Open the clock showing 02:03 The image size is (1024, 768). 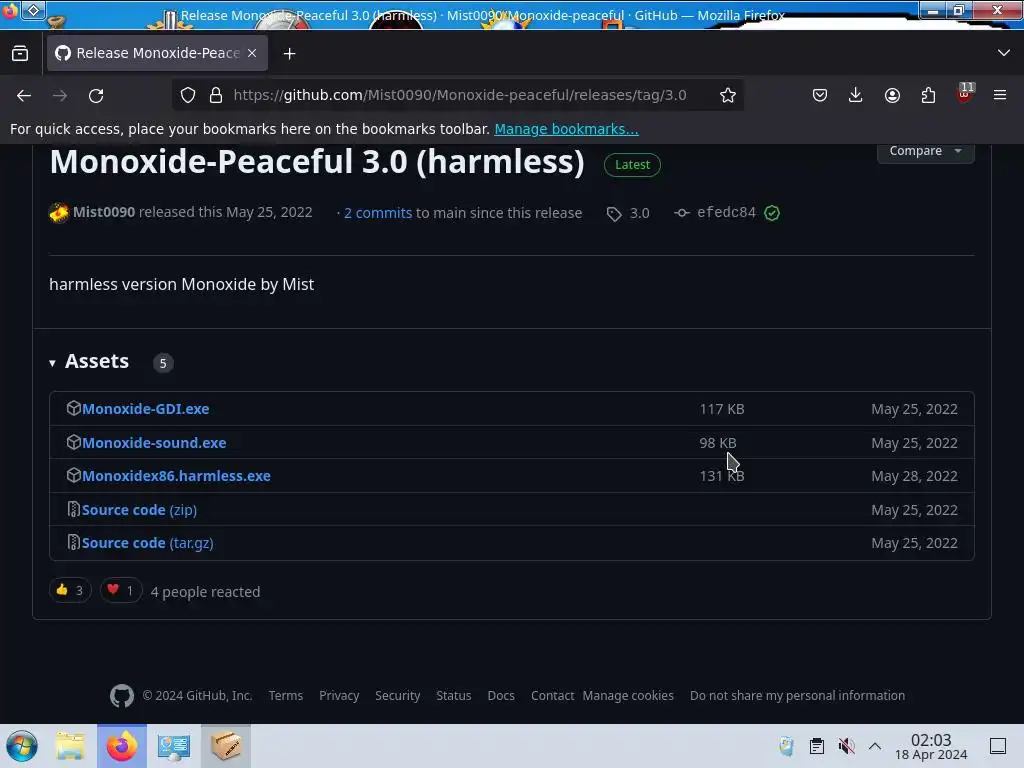931,746
